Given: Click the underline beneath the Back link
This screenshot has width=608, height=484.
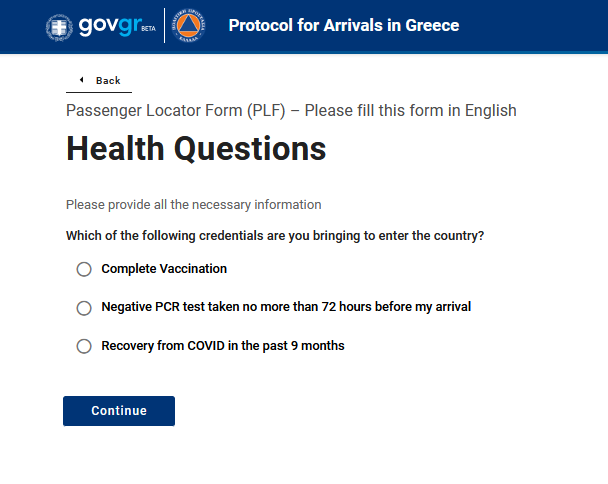Looking at the screenshot, I should (99, 92).
